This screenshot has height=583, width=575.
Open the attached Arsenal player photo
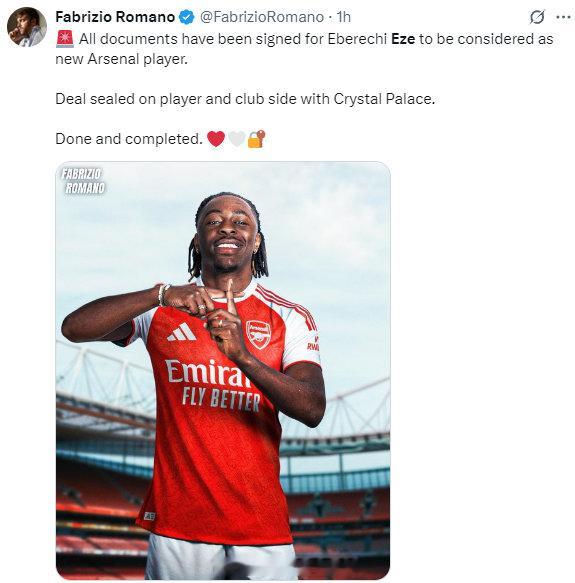tap(223, 370)
